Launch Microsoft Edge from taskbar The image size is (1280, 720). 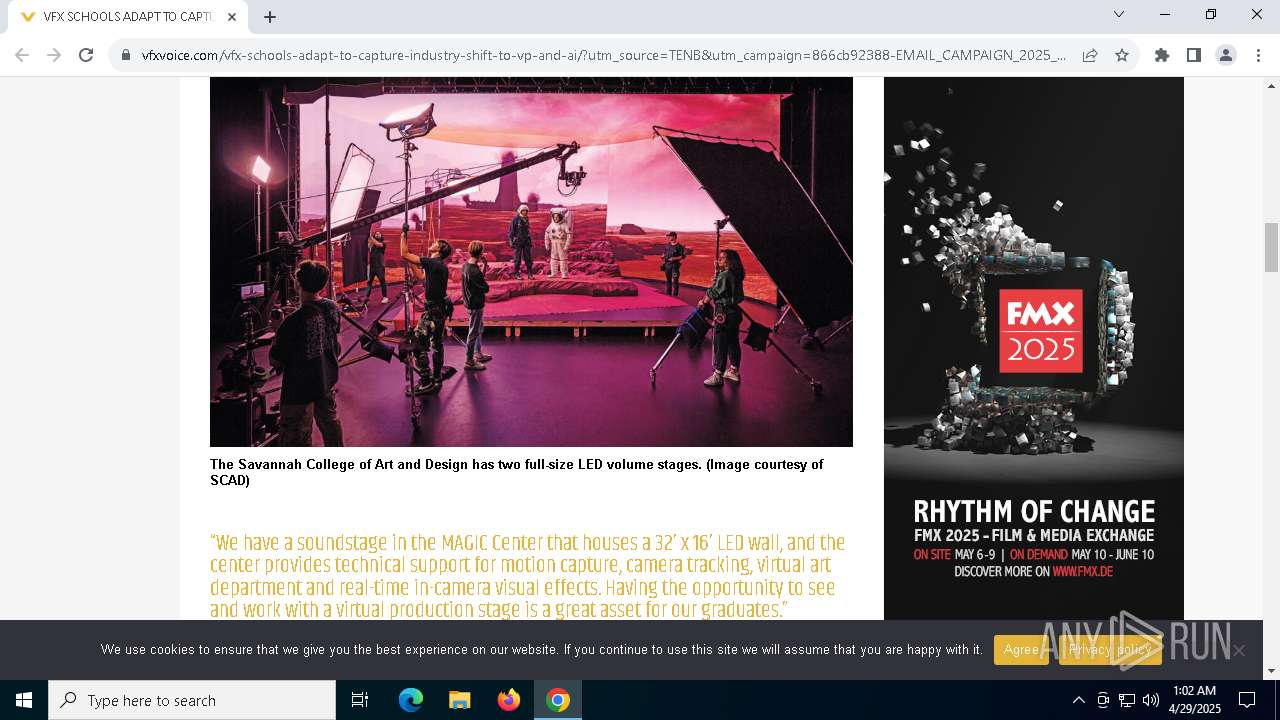coord(411,700)
